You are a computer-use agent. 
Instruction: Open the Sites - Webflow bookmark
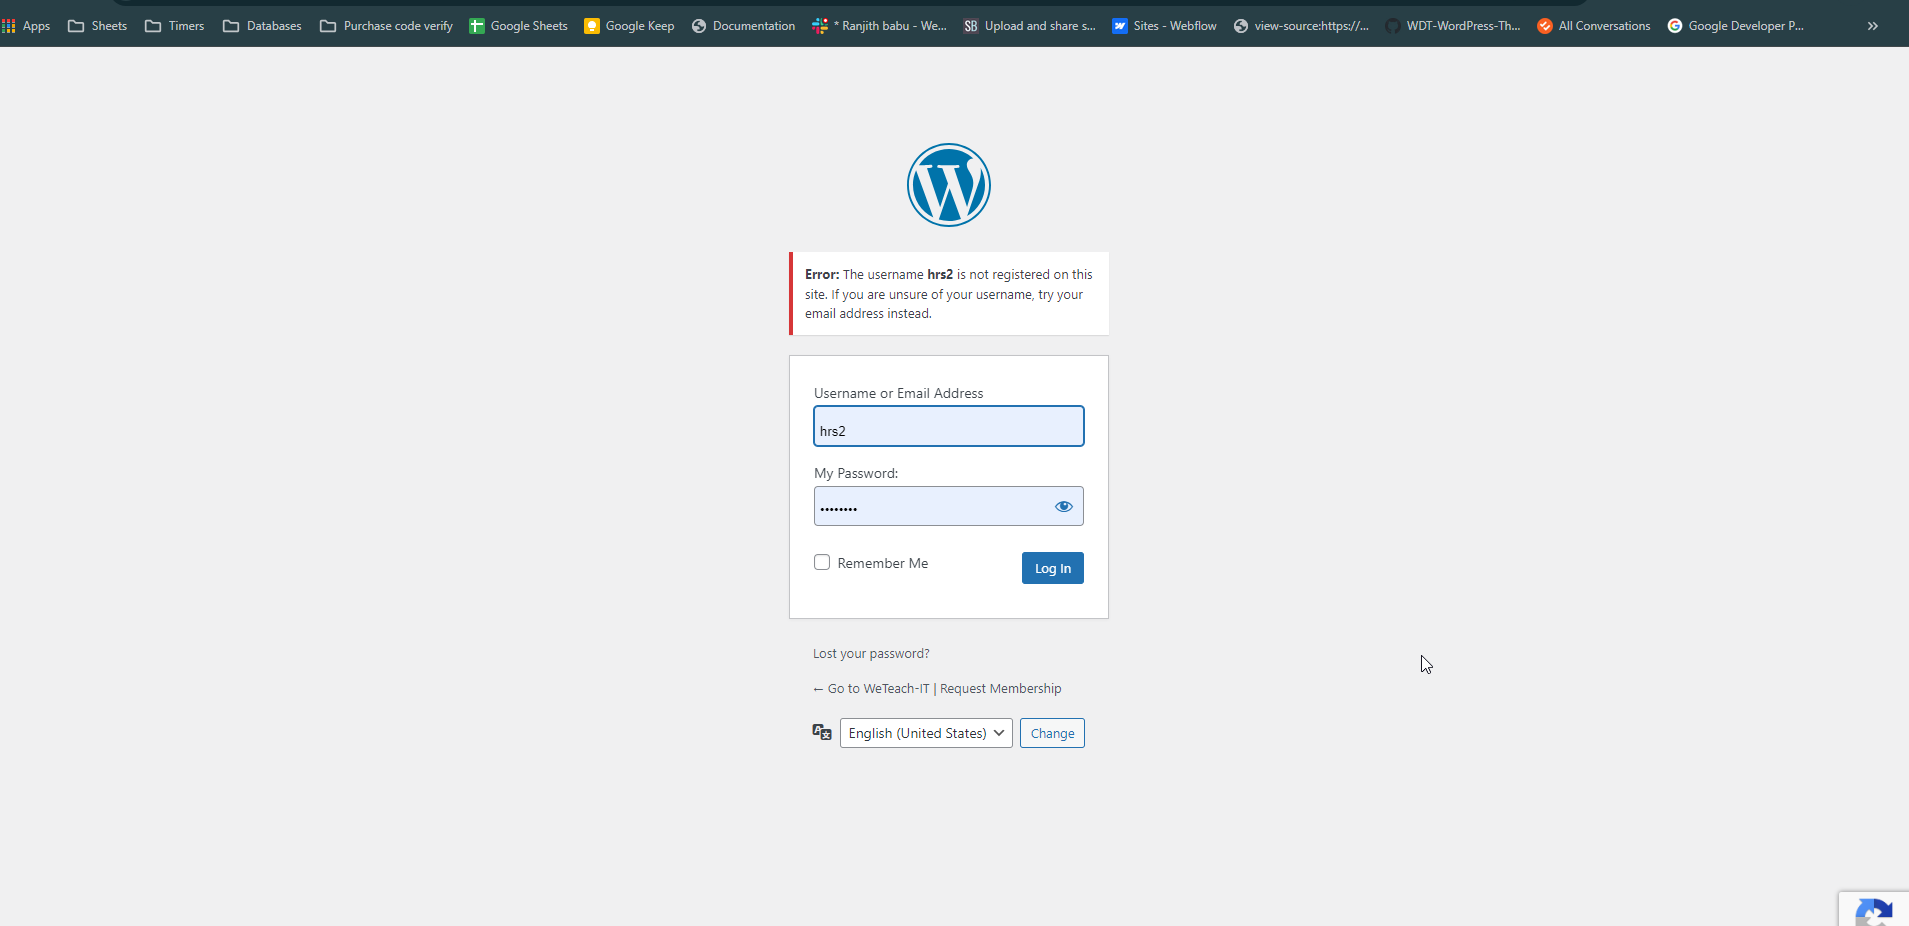tap(1164, 26)
